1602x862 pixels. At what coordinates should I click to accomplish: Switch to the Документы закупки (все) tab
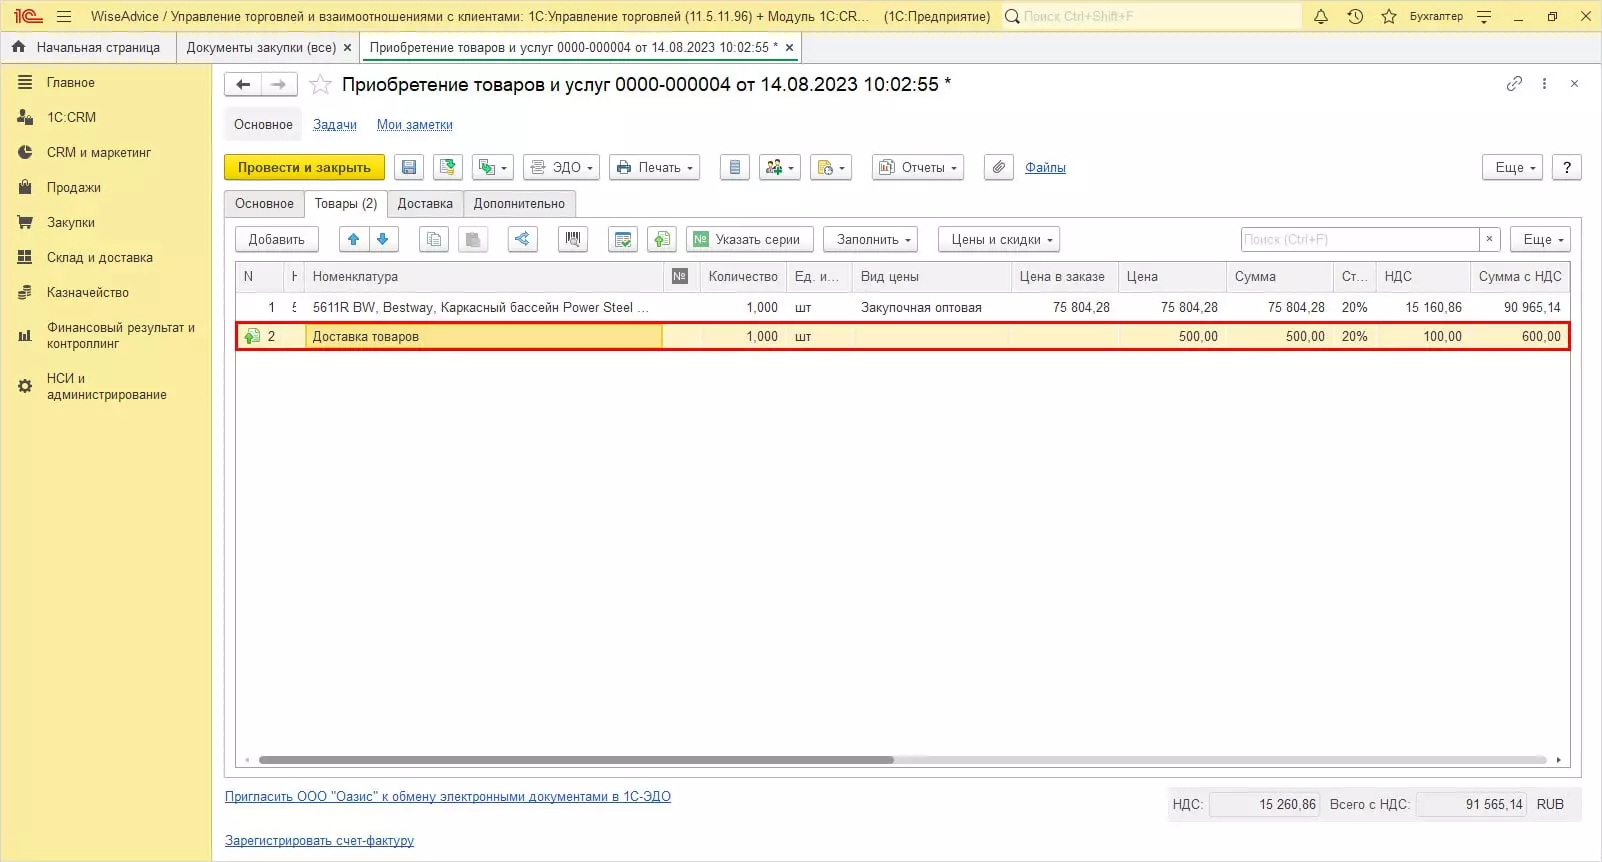pyautogui.click(x=261, y=47)
